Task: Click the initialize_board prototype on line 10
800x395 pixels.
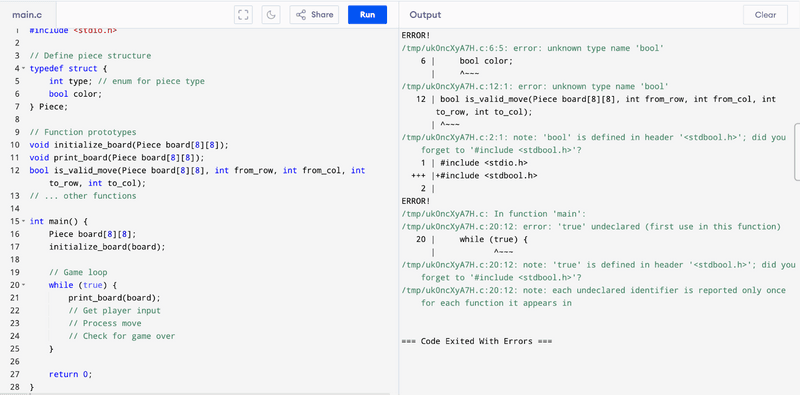Action: point(129,145)
